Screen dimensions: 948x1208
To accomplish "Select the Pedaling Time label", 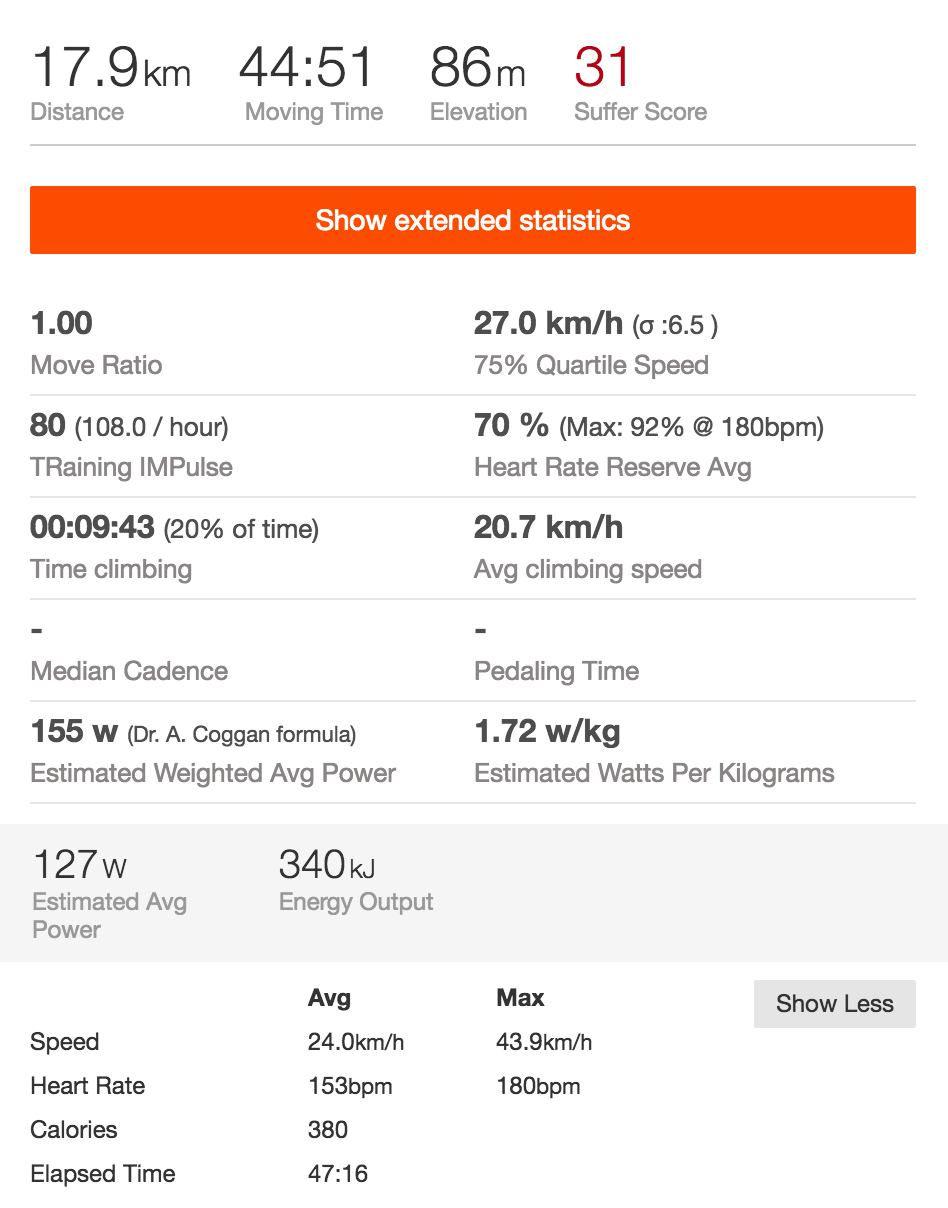I will click(x=556, y=671).
